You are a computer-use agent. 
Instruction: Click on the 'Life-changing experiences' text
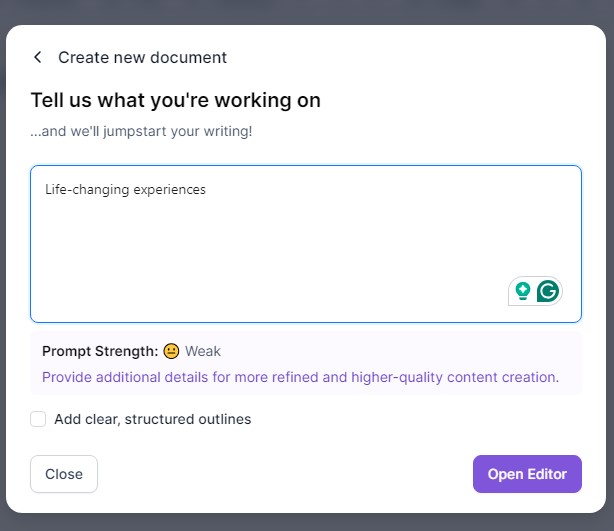[125, 190]
